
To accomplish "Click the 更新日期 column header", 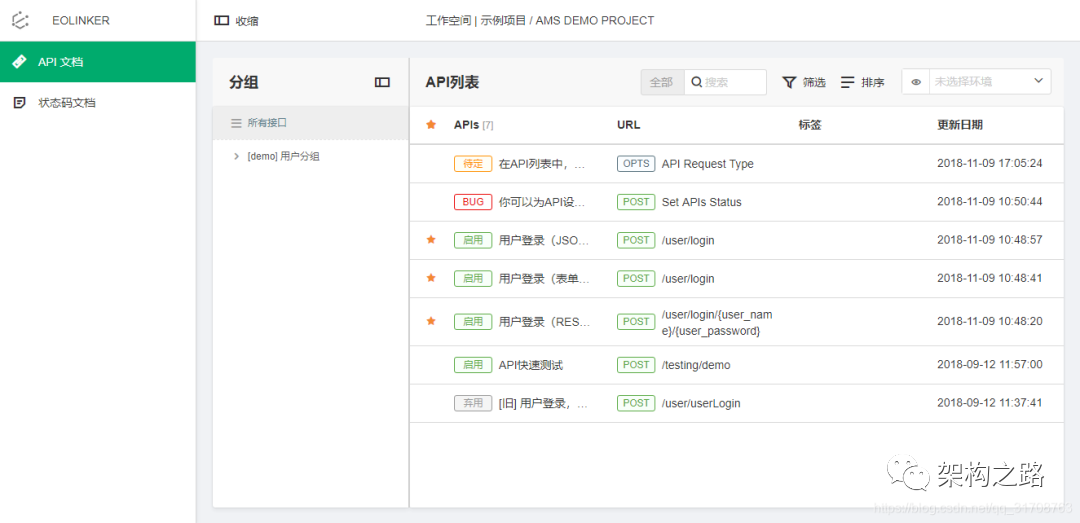I will 960,125.
